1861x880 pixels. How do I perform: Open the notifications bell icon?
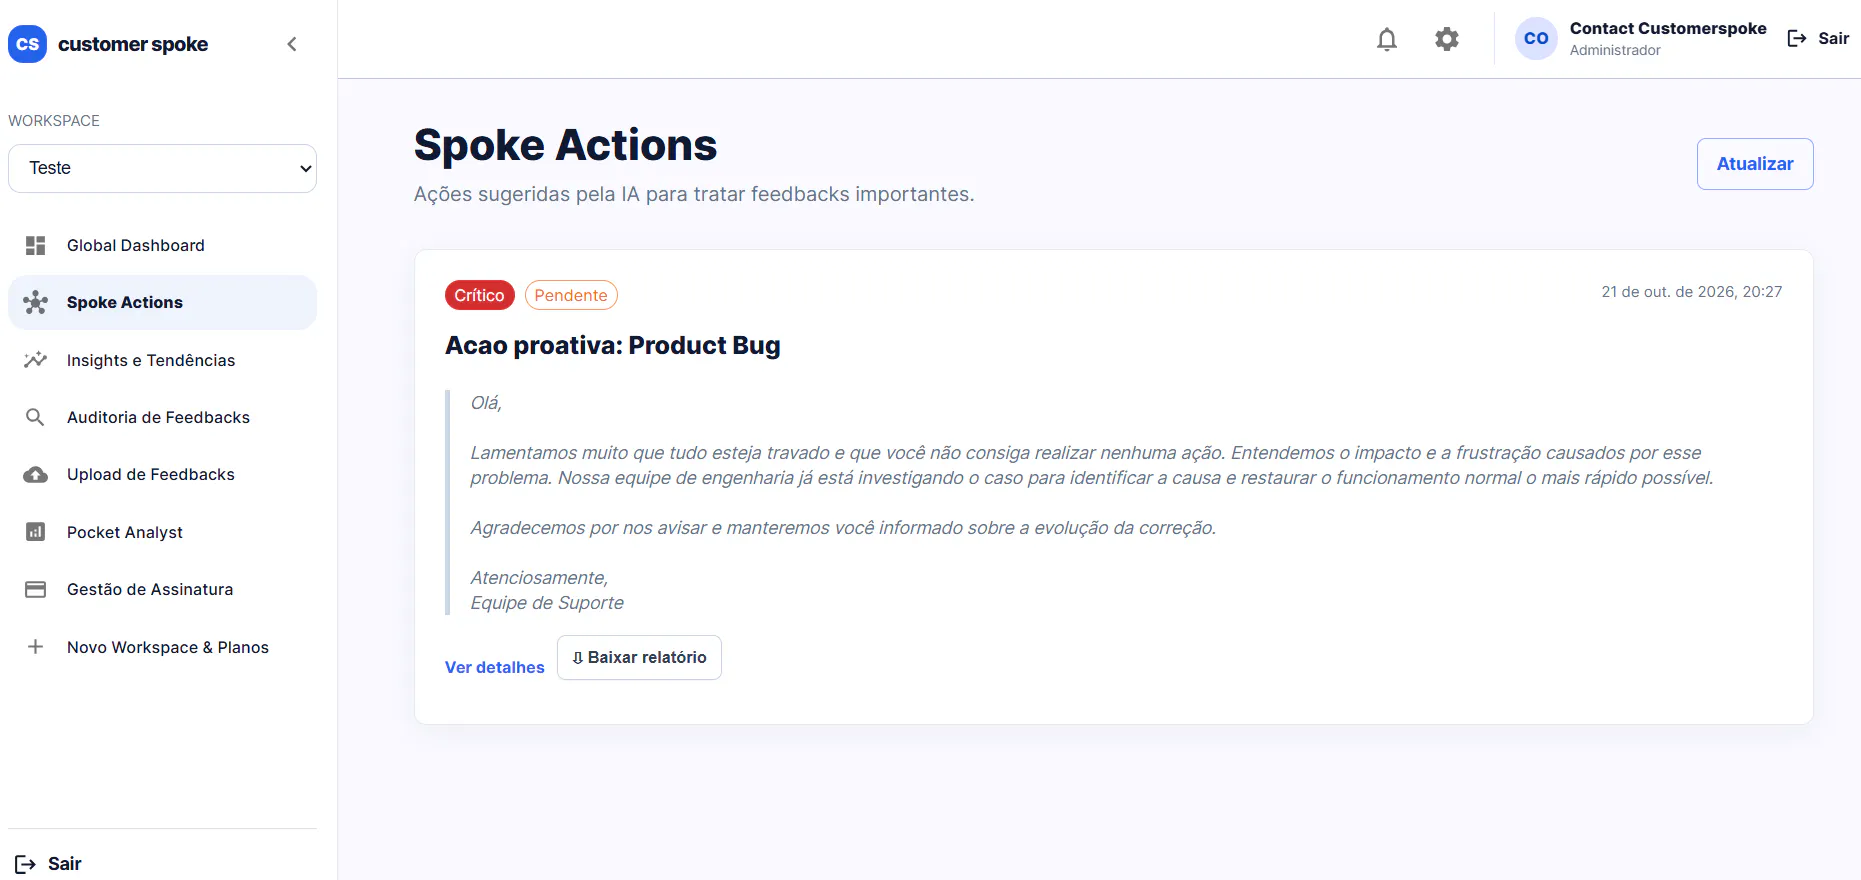pyautogui.click(x=1387, y=39)
